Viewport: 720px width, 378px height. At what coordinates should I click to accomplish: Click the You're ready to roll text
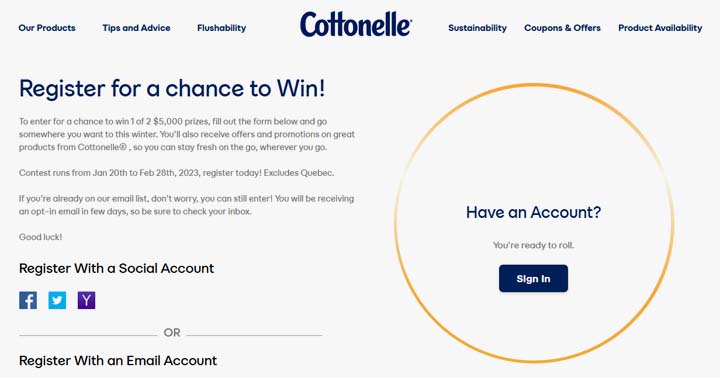click(x=533, y=245)
